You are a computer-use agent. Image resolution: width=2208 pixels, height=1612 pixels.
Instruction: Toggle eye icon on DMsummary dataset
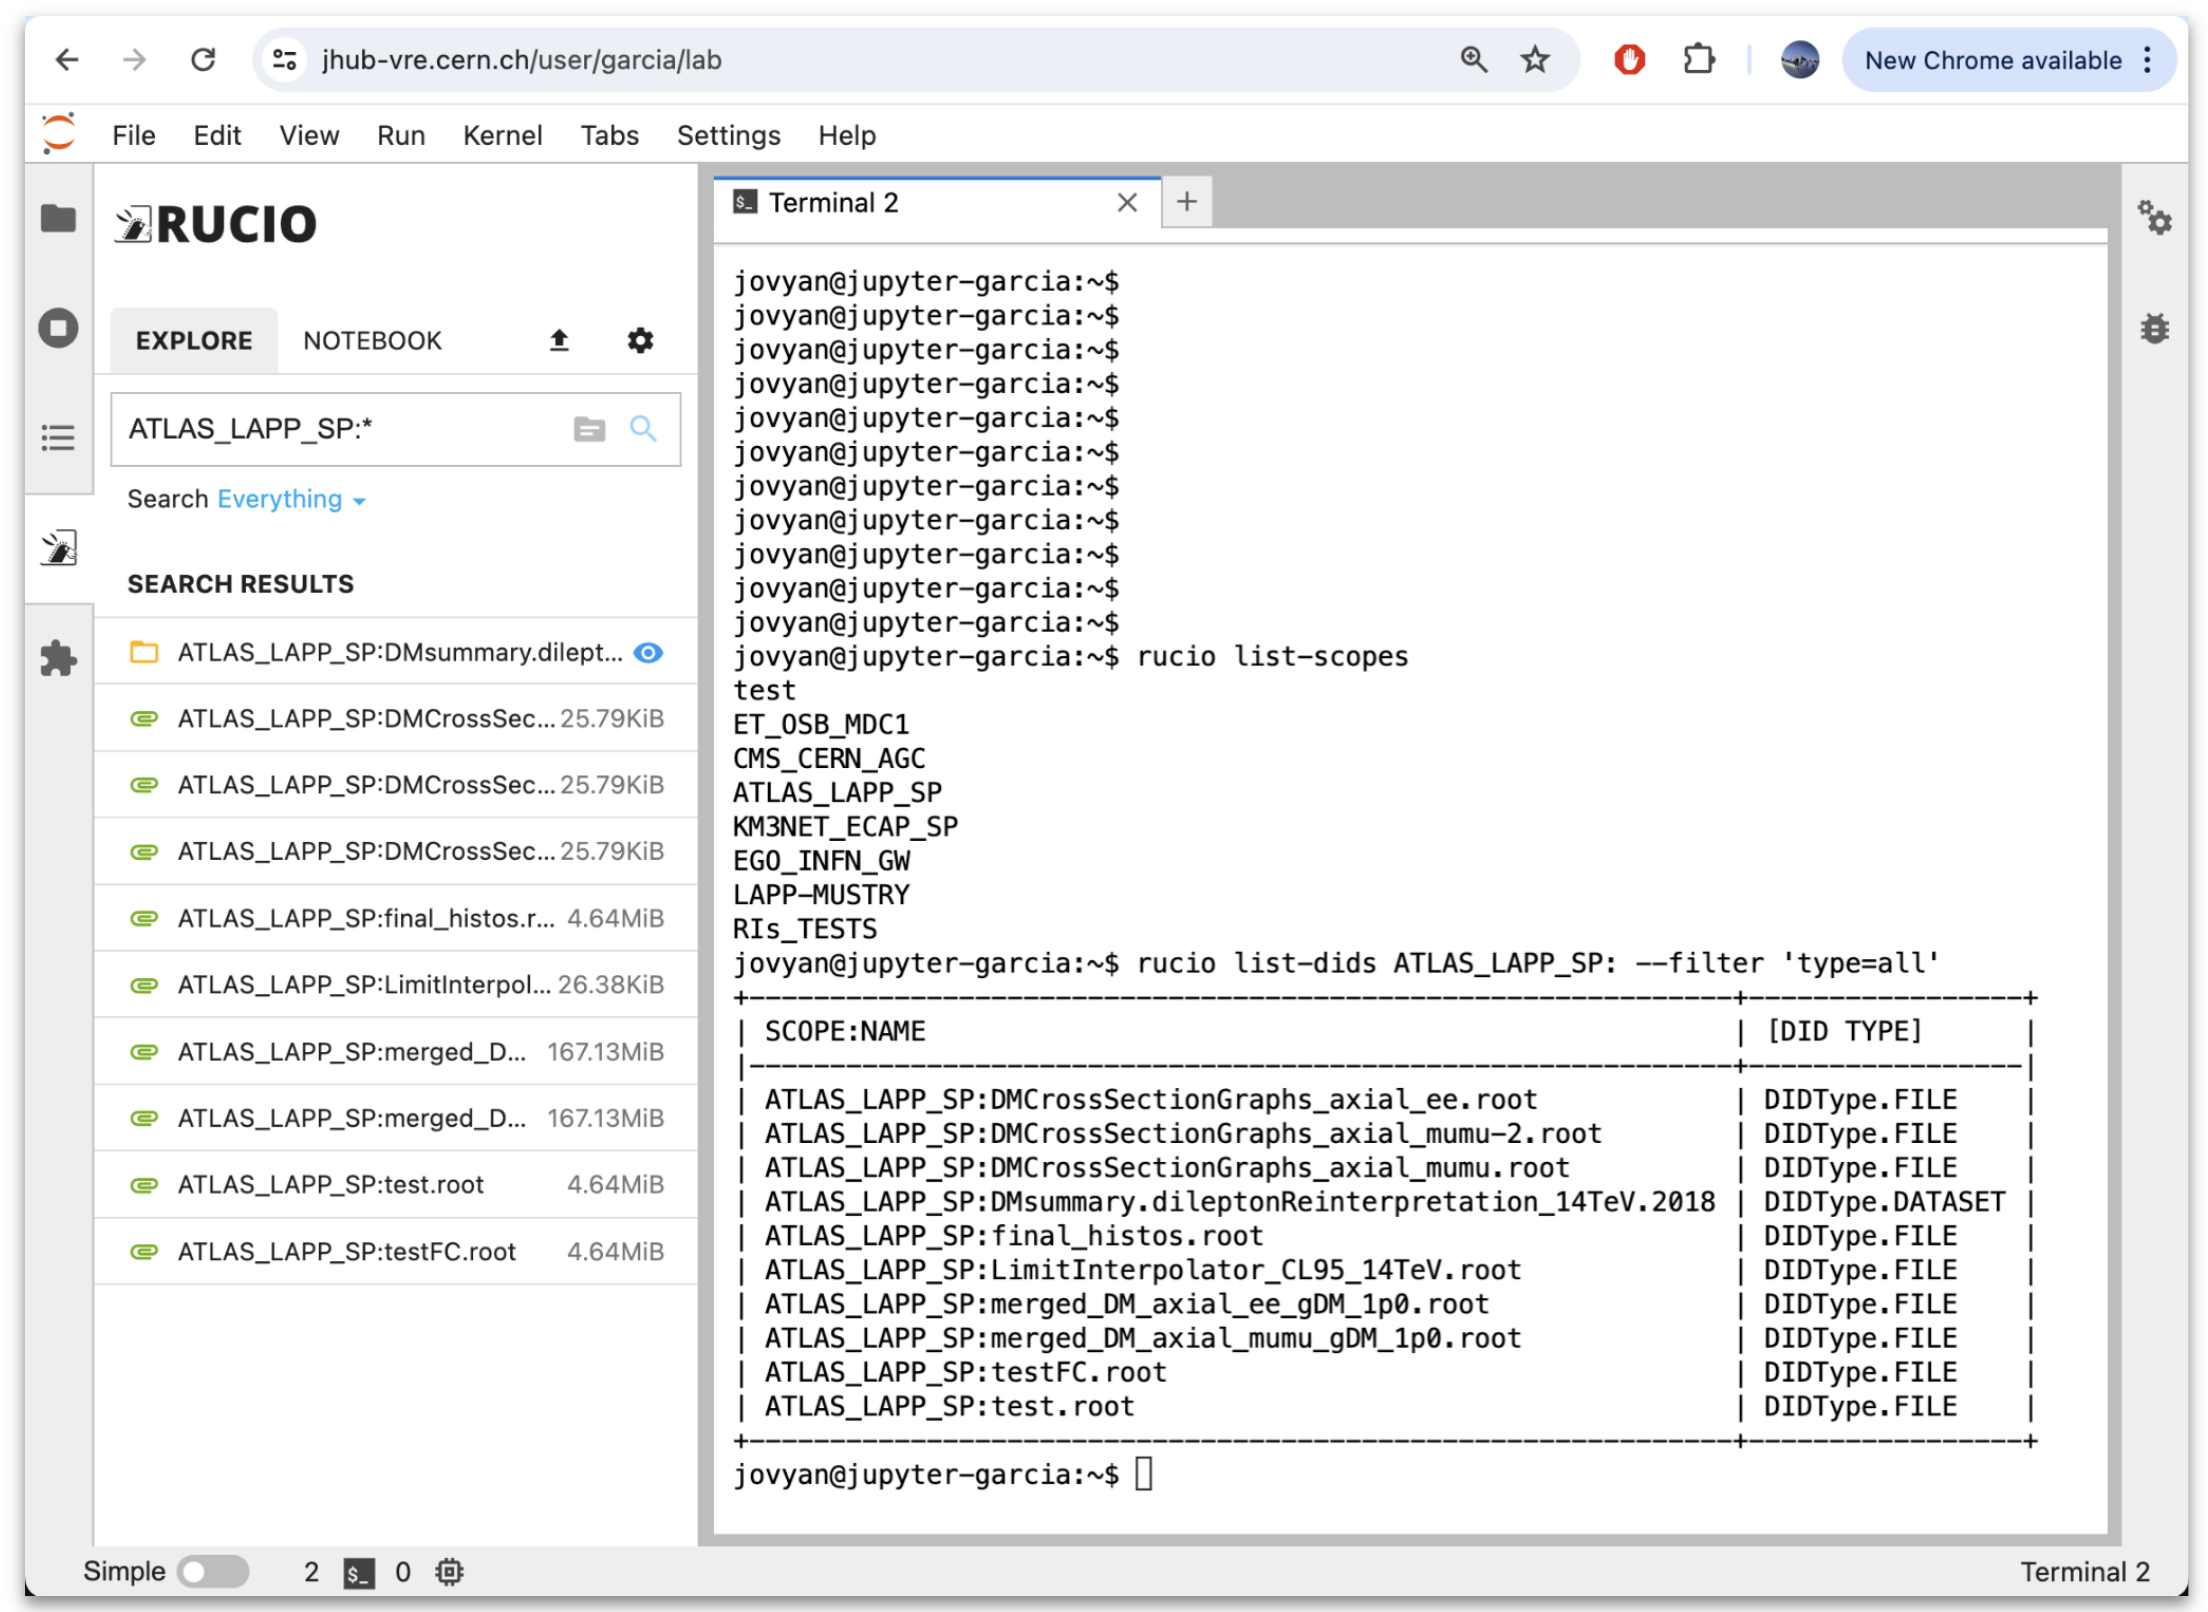point(648,653)
